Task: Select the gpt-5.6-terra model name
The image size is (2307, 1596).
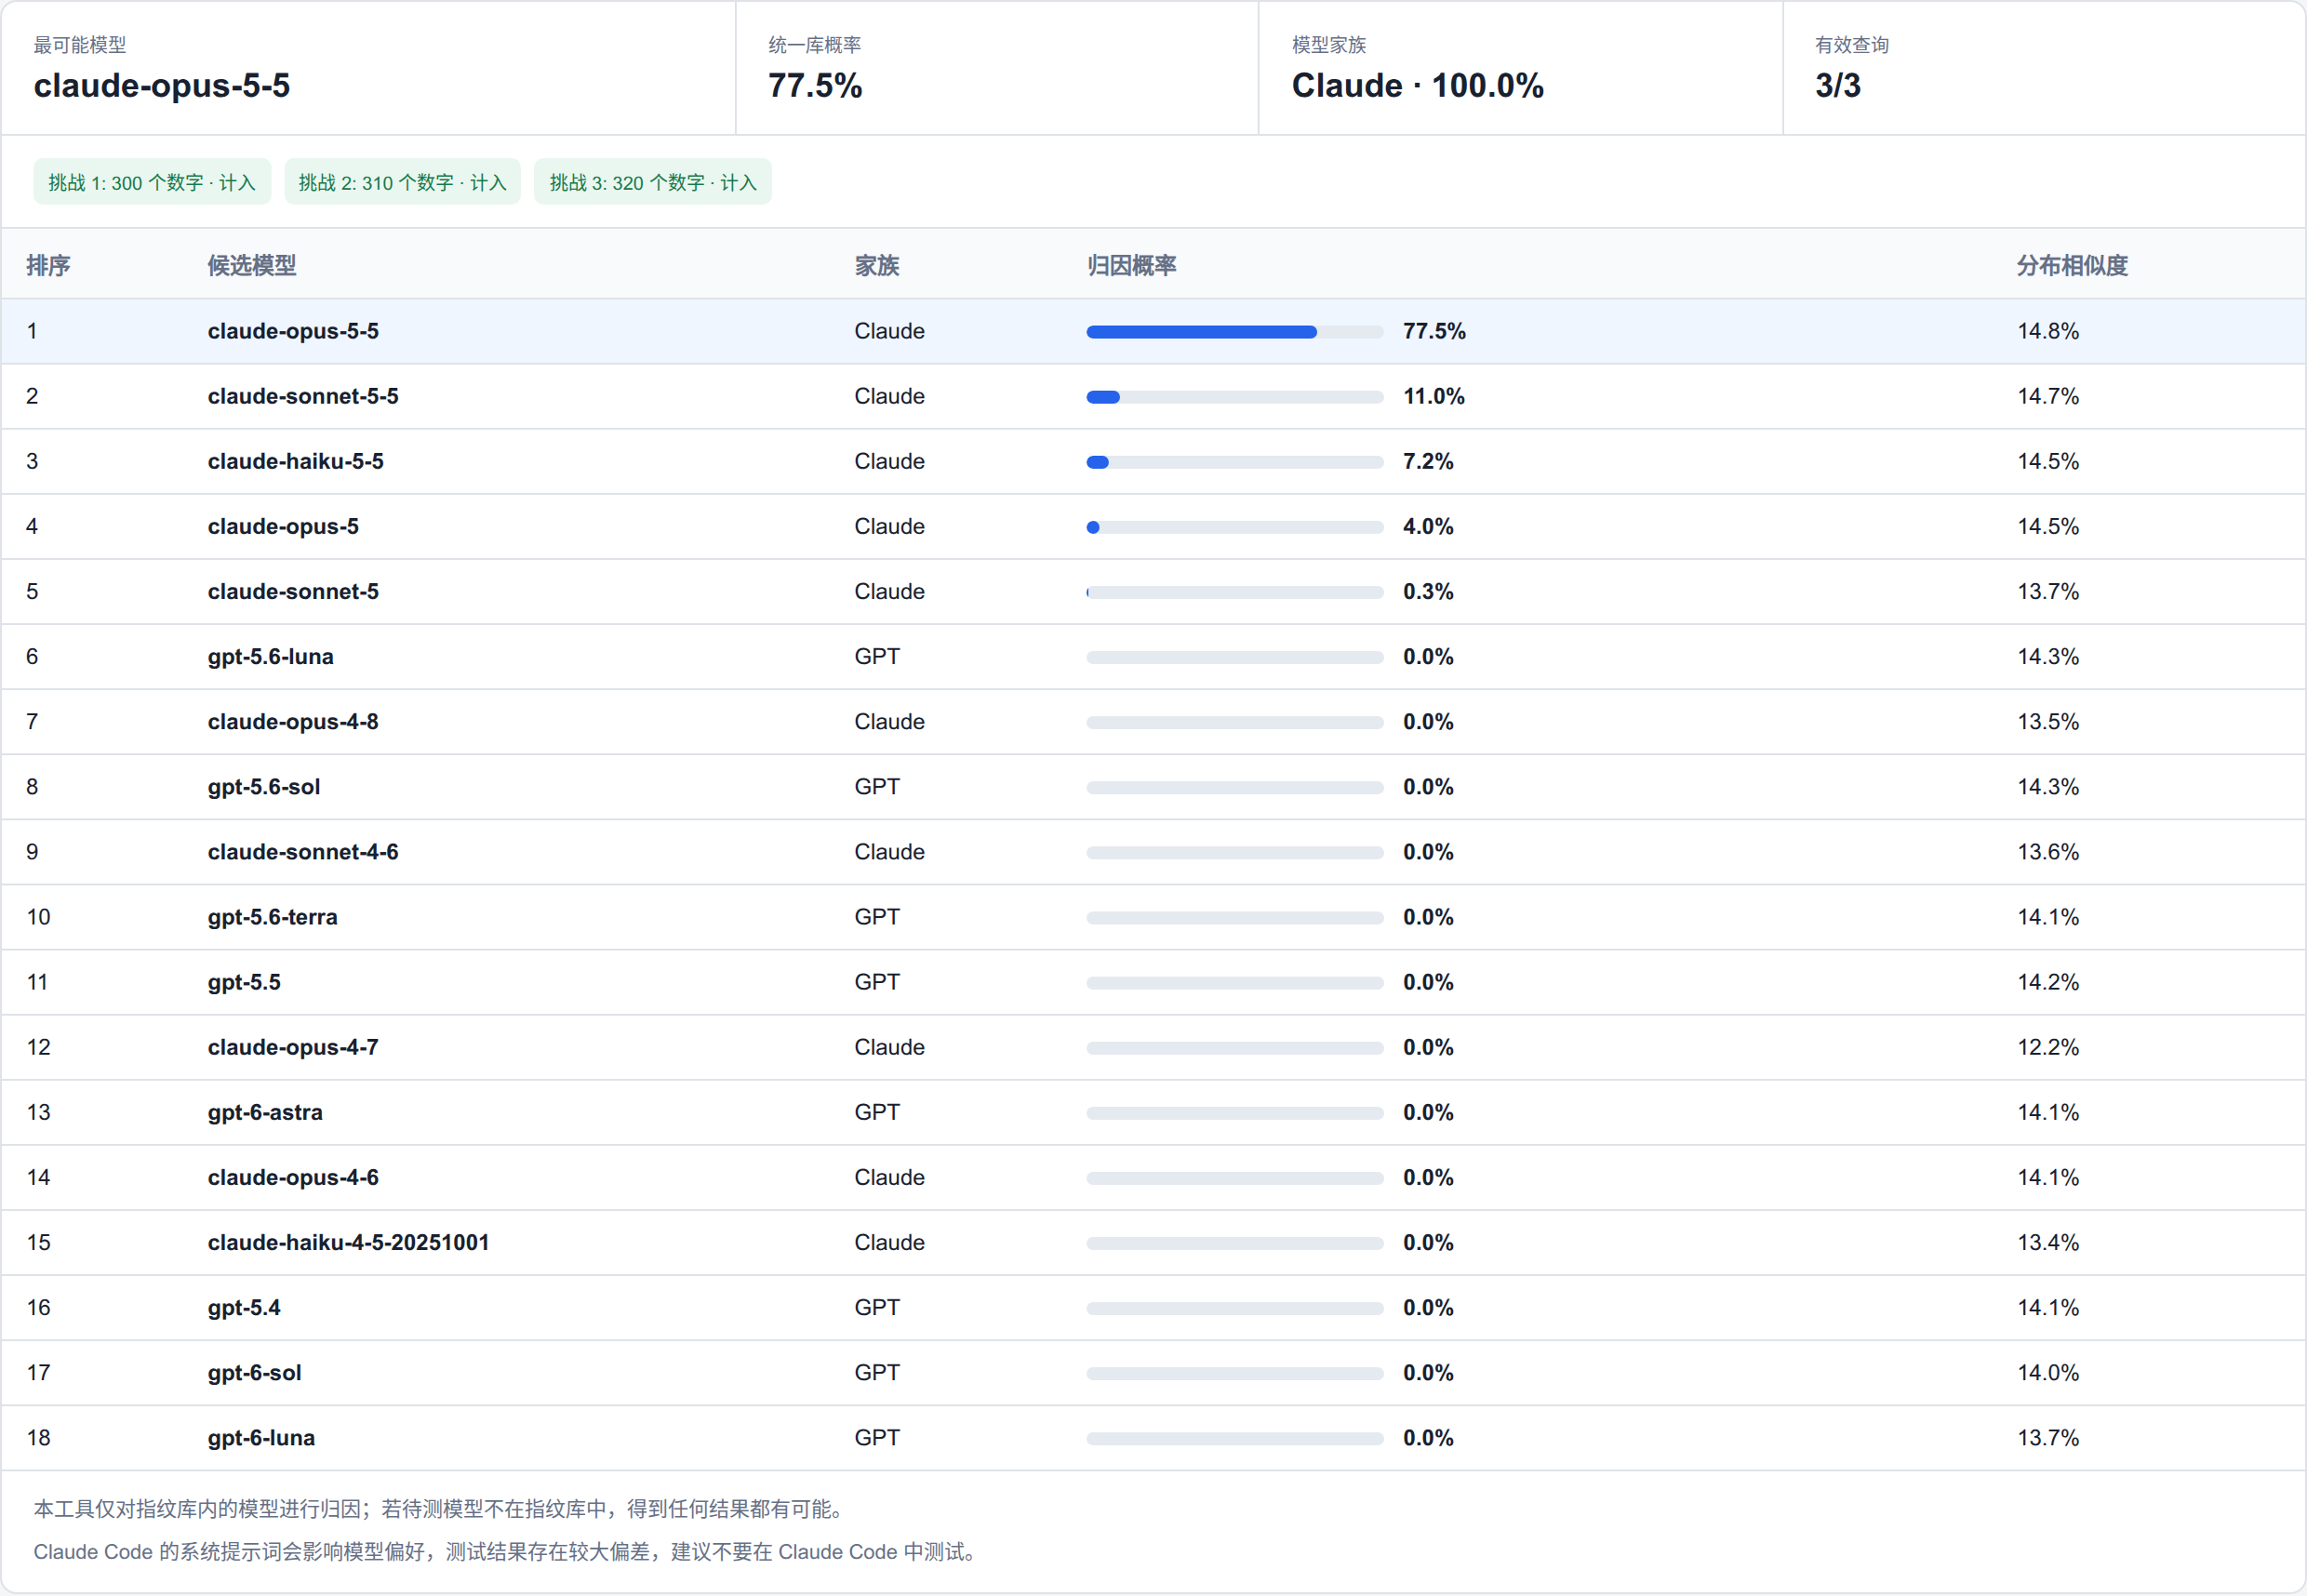Action: coord(272,917)
